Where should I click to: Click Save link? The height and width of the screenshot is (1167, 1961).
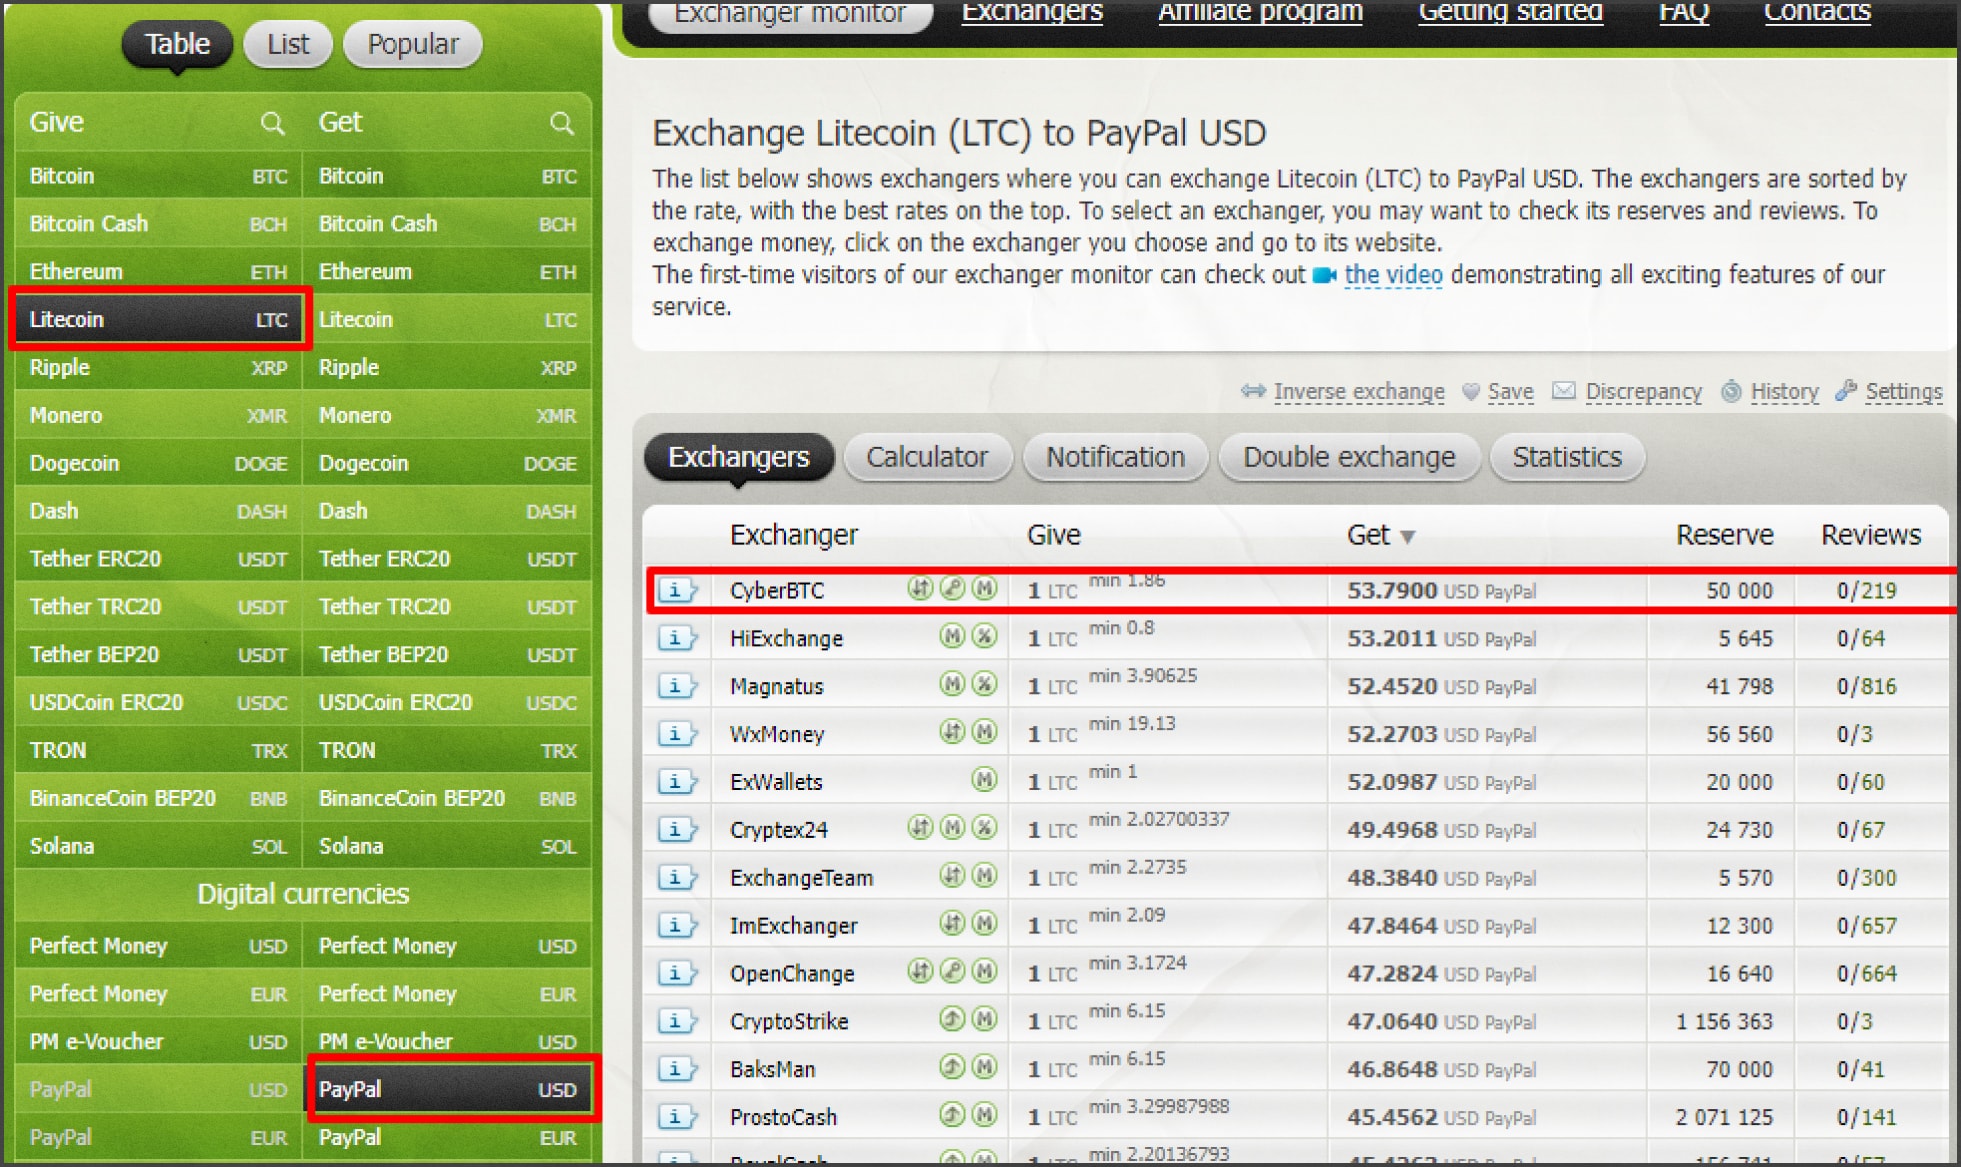[1510, 392]
